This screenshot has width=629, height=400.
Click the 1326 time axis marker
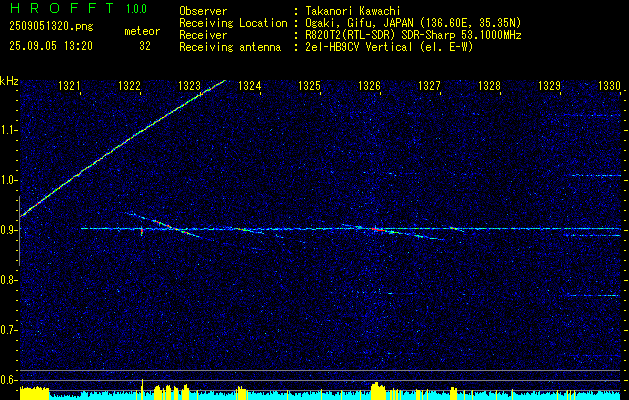coord(369,85)
